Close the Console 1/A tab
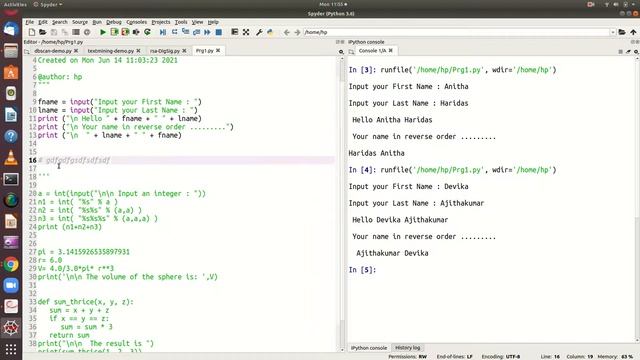640x360 pixels. (x=391, y=51)
